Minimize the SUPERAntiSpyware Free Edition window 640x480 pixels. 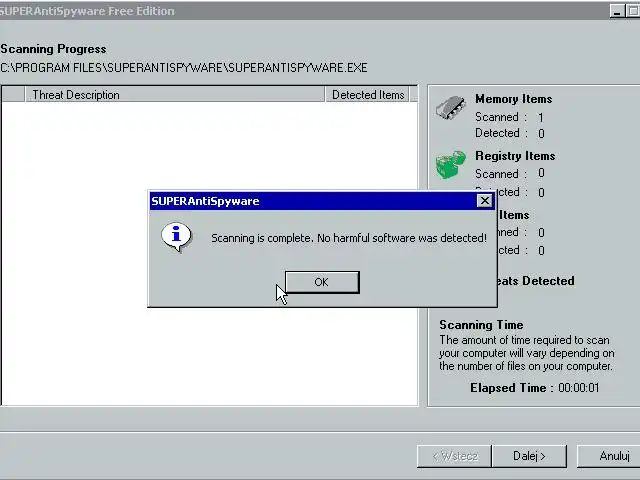click(617, 11)
